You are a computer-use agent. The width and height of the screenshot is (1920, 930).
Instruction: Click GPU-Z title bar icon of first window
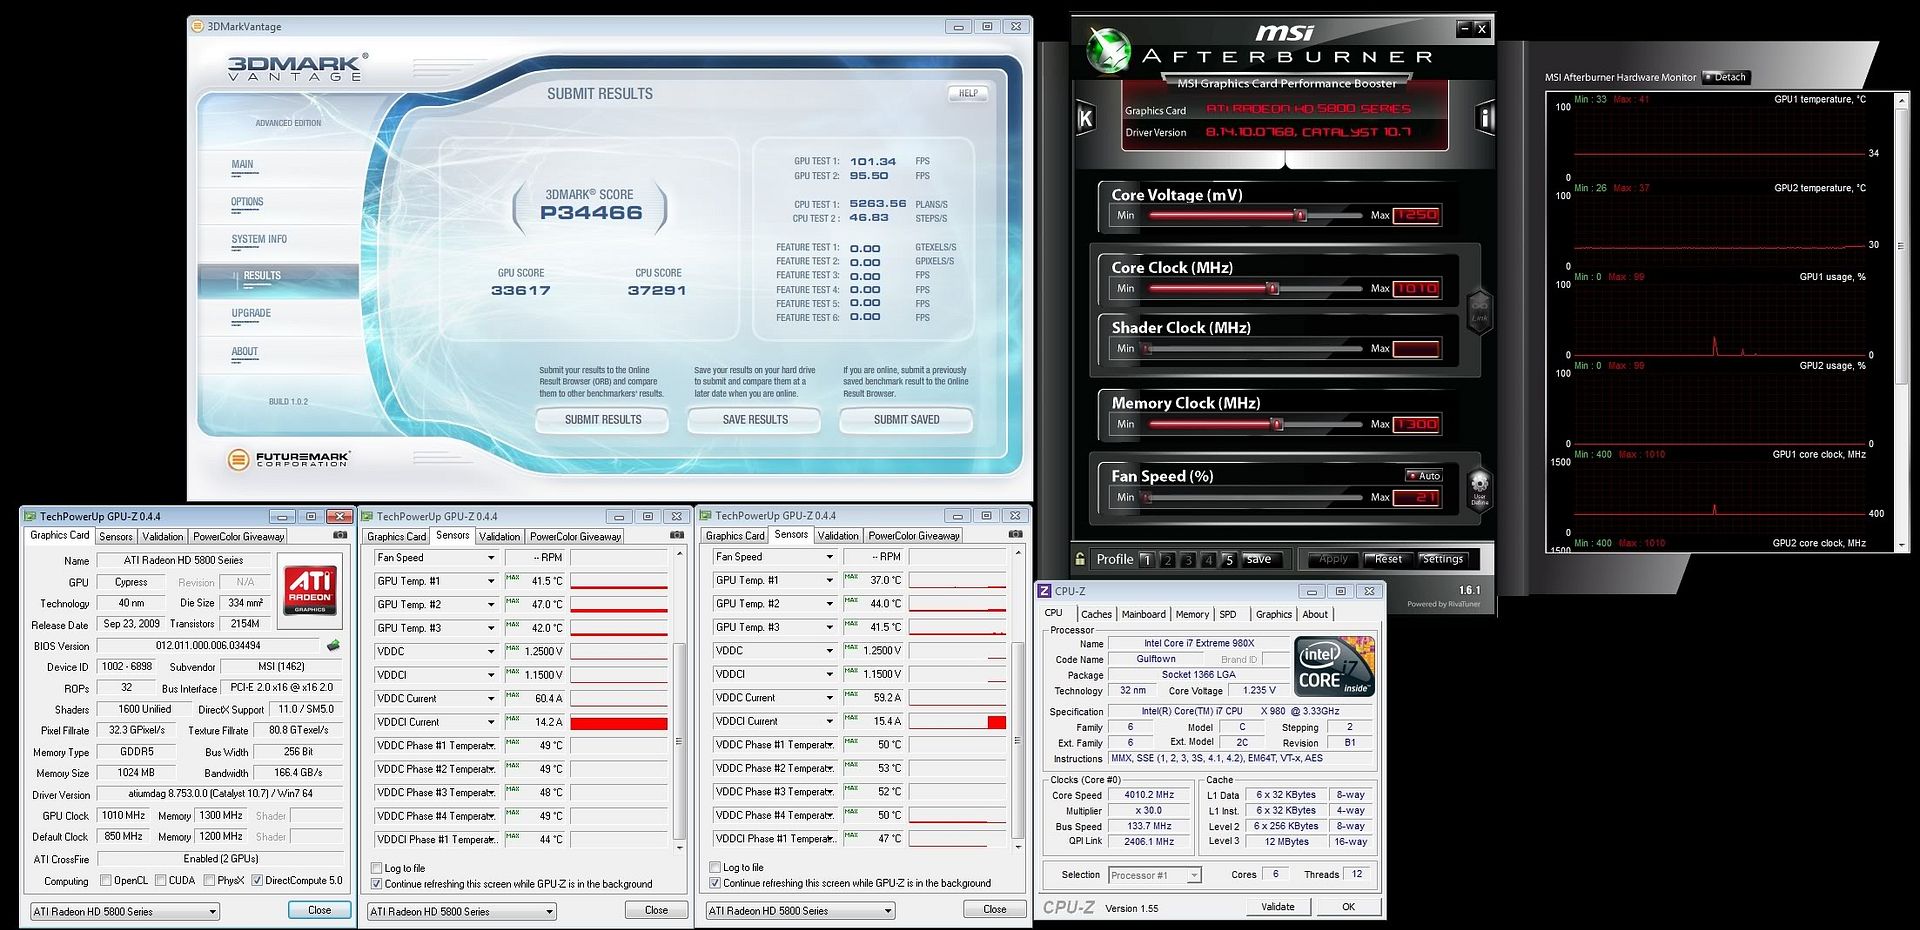(x=29, y=517)
